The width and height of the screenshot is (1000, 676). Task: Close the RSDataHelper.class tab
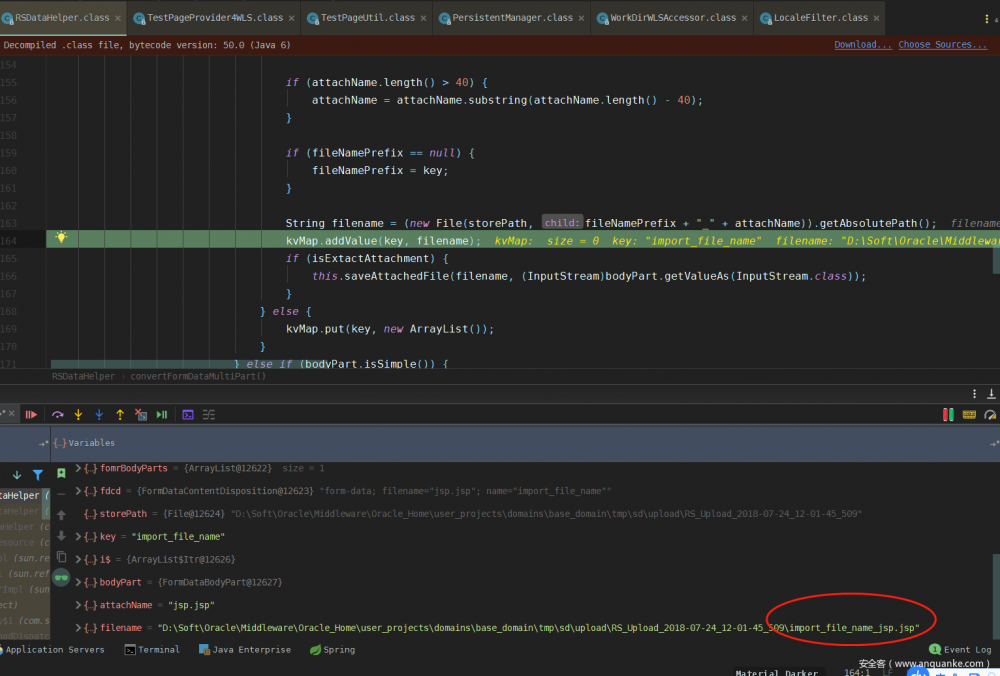click(118, 17)
